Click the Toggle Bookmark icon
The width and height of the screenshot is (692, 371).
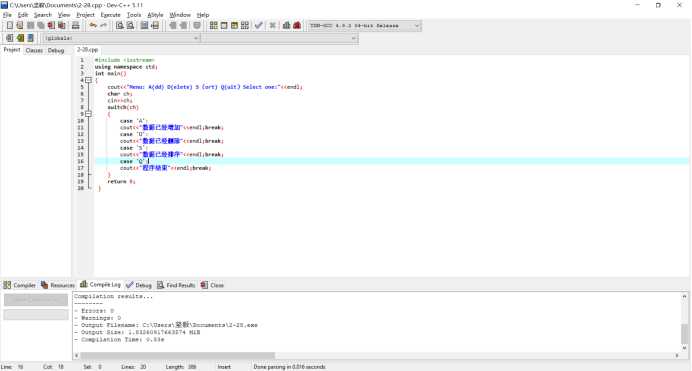point(20,38)
